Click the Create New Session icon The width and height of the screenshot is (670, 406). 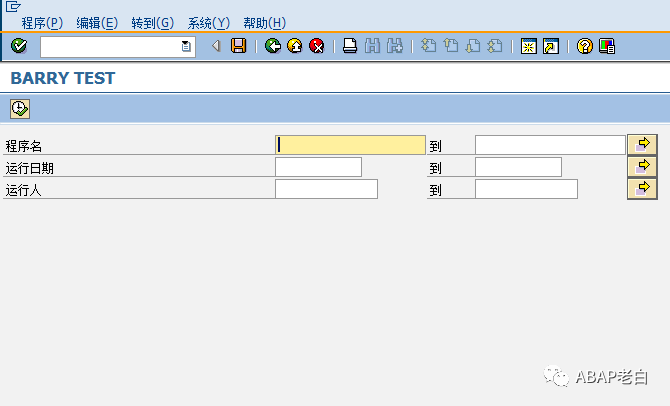point(529,46)
